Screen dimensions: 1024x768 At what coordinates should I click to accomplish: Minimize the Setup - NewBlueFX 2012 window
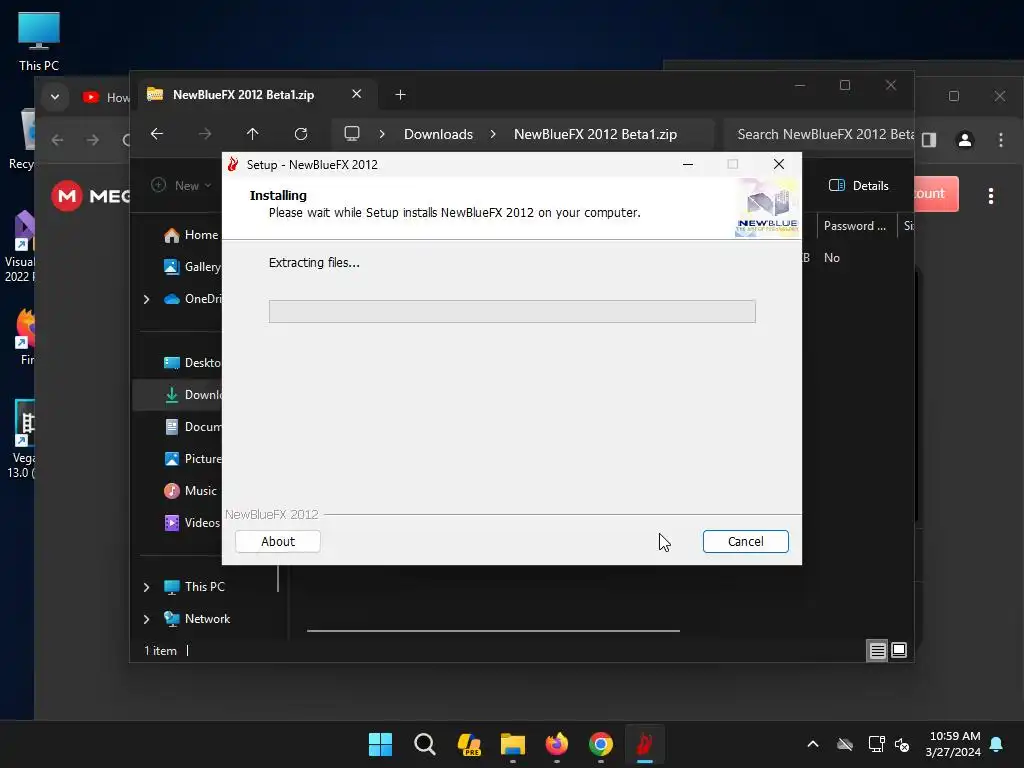pyautogui.click(x=688, y=165)
